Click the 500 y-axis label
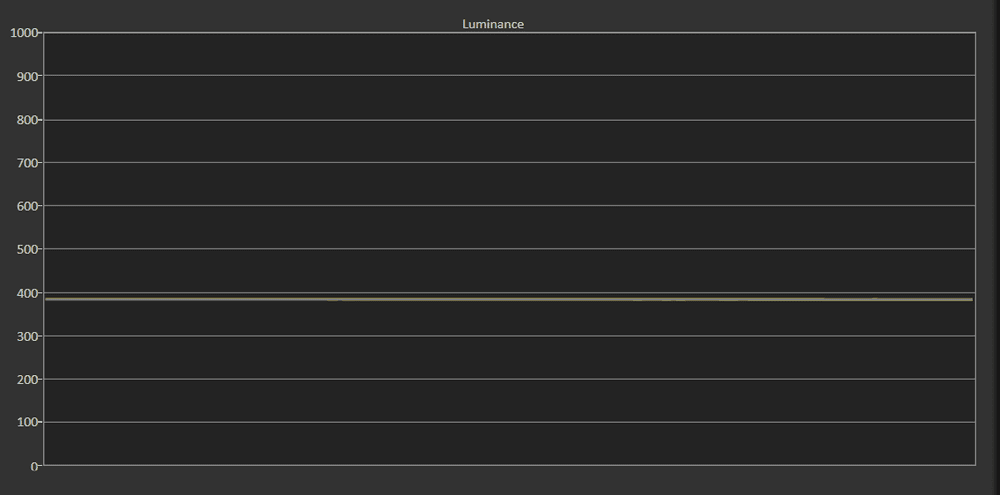This screenshot has height=495, width=1000. tap(26, 249)
